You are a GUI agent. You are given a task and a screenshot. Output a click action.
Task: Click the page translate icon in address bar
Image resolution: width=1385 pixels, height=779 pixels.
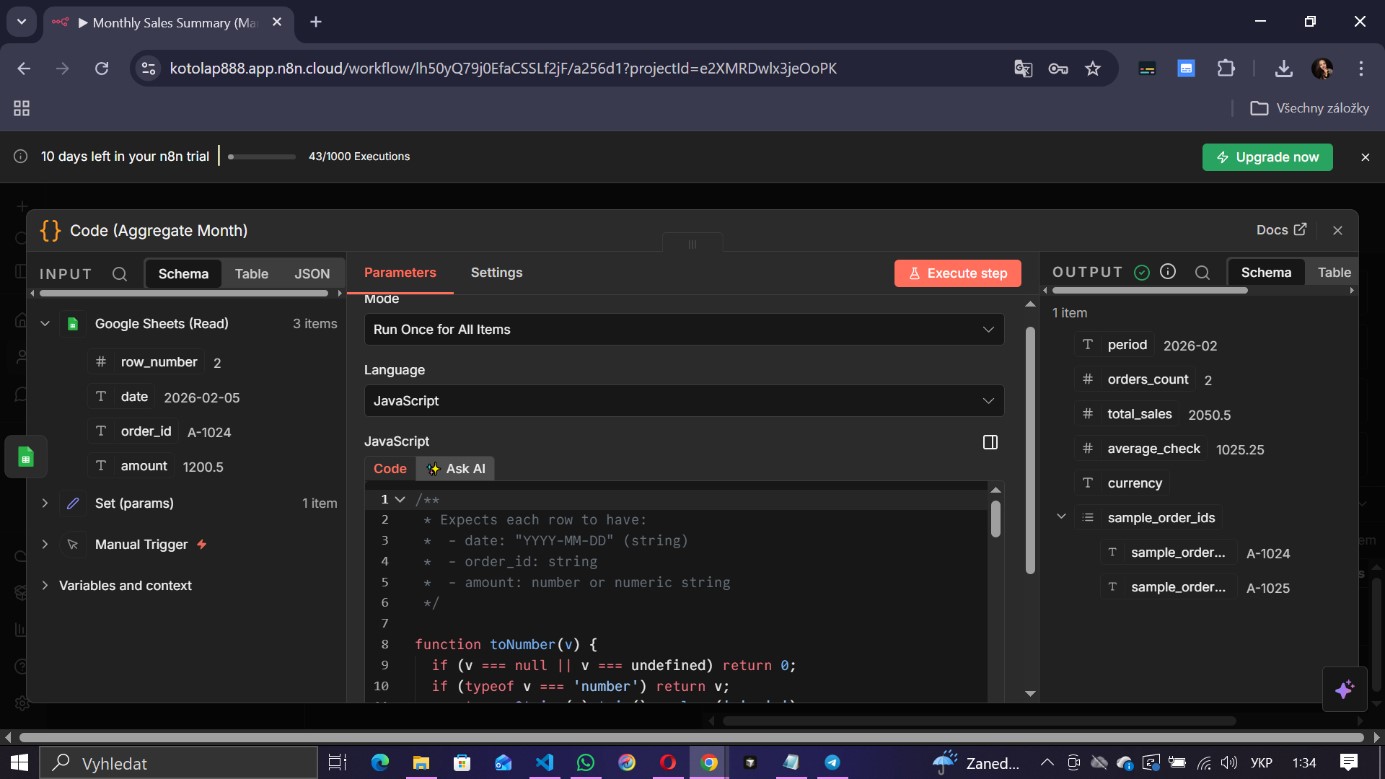click(1023, 69)
